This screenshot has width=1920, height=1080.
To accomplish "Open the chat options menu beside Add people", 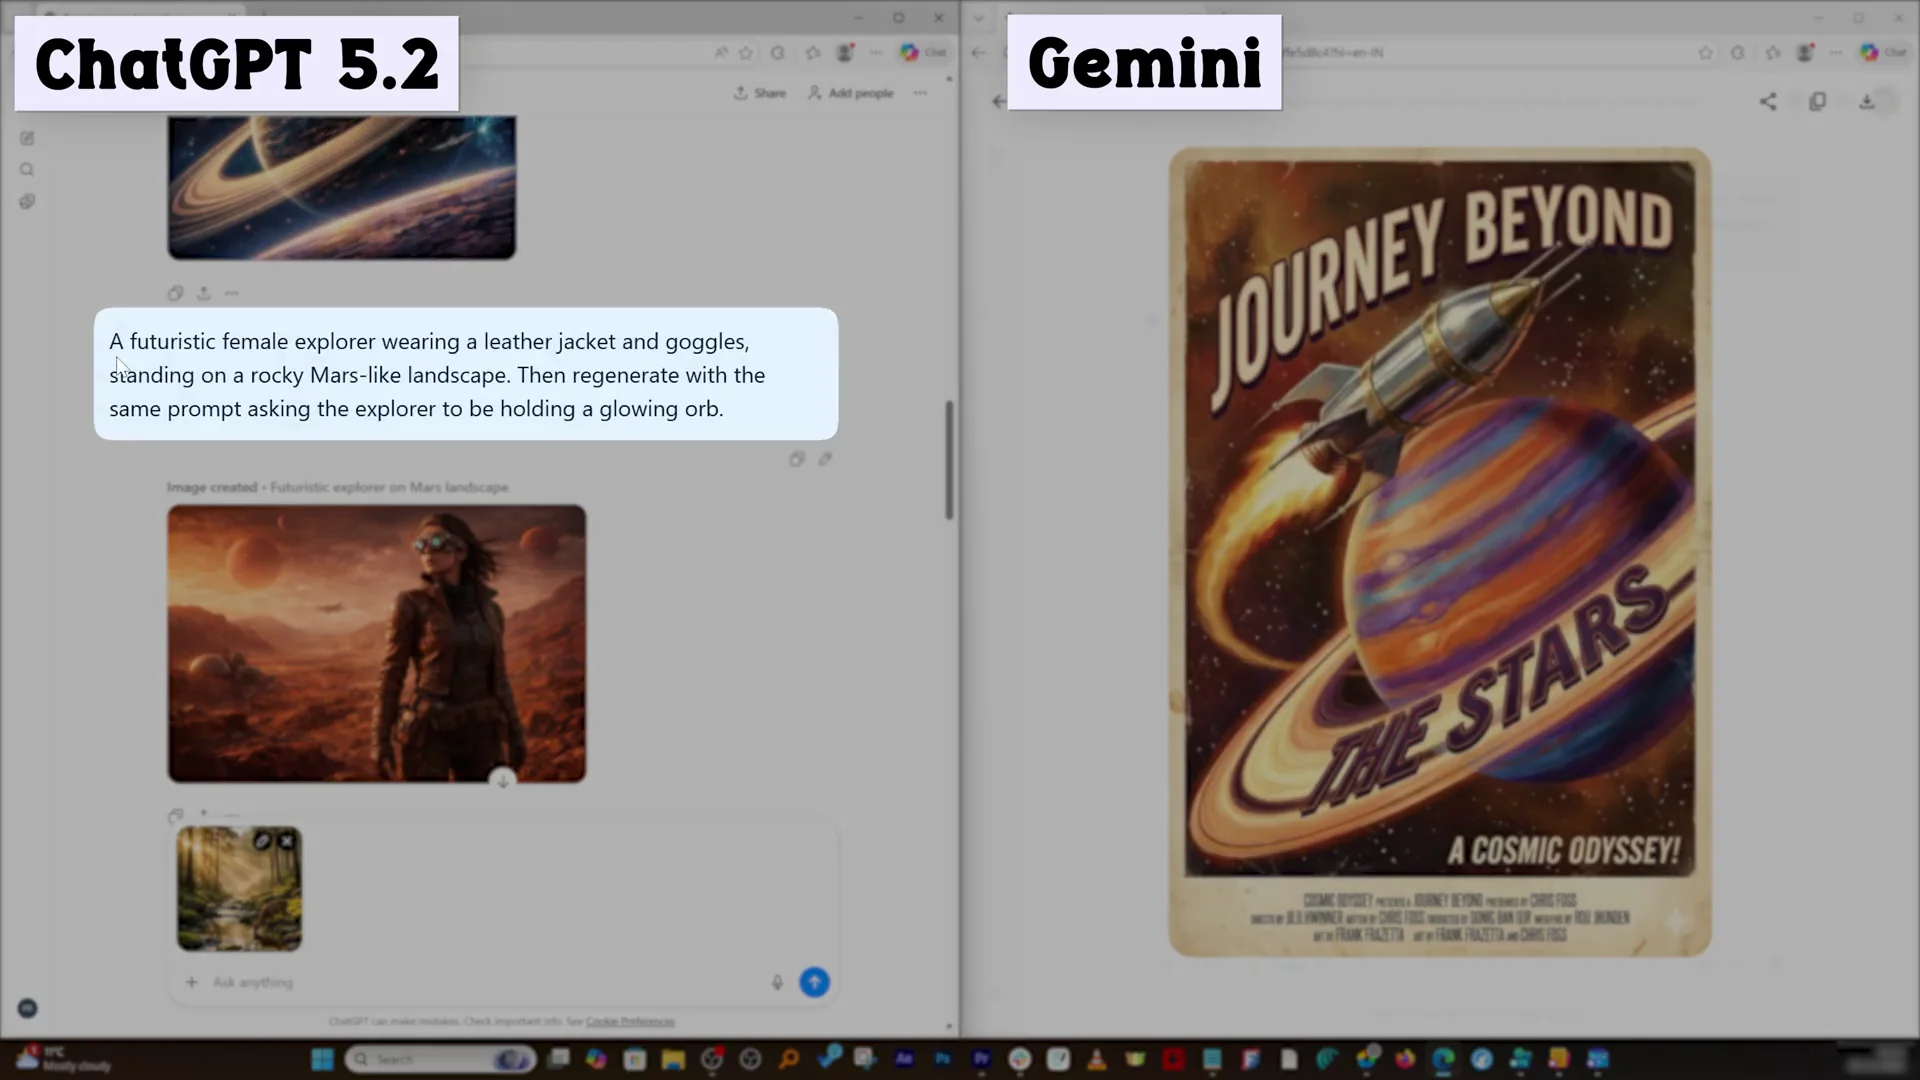I will pyautogui.click(x=920, y=92).
